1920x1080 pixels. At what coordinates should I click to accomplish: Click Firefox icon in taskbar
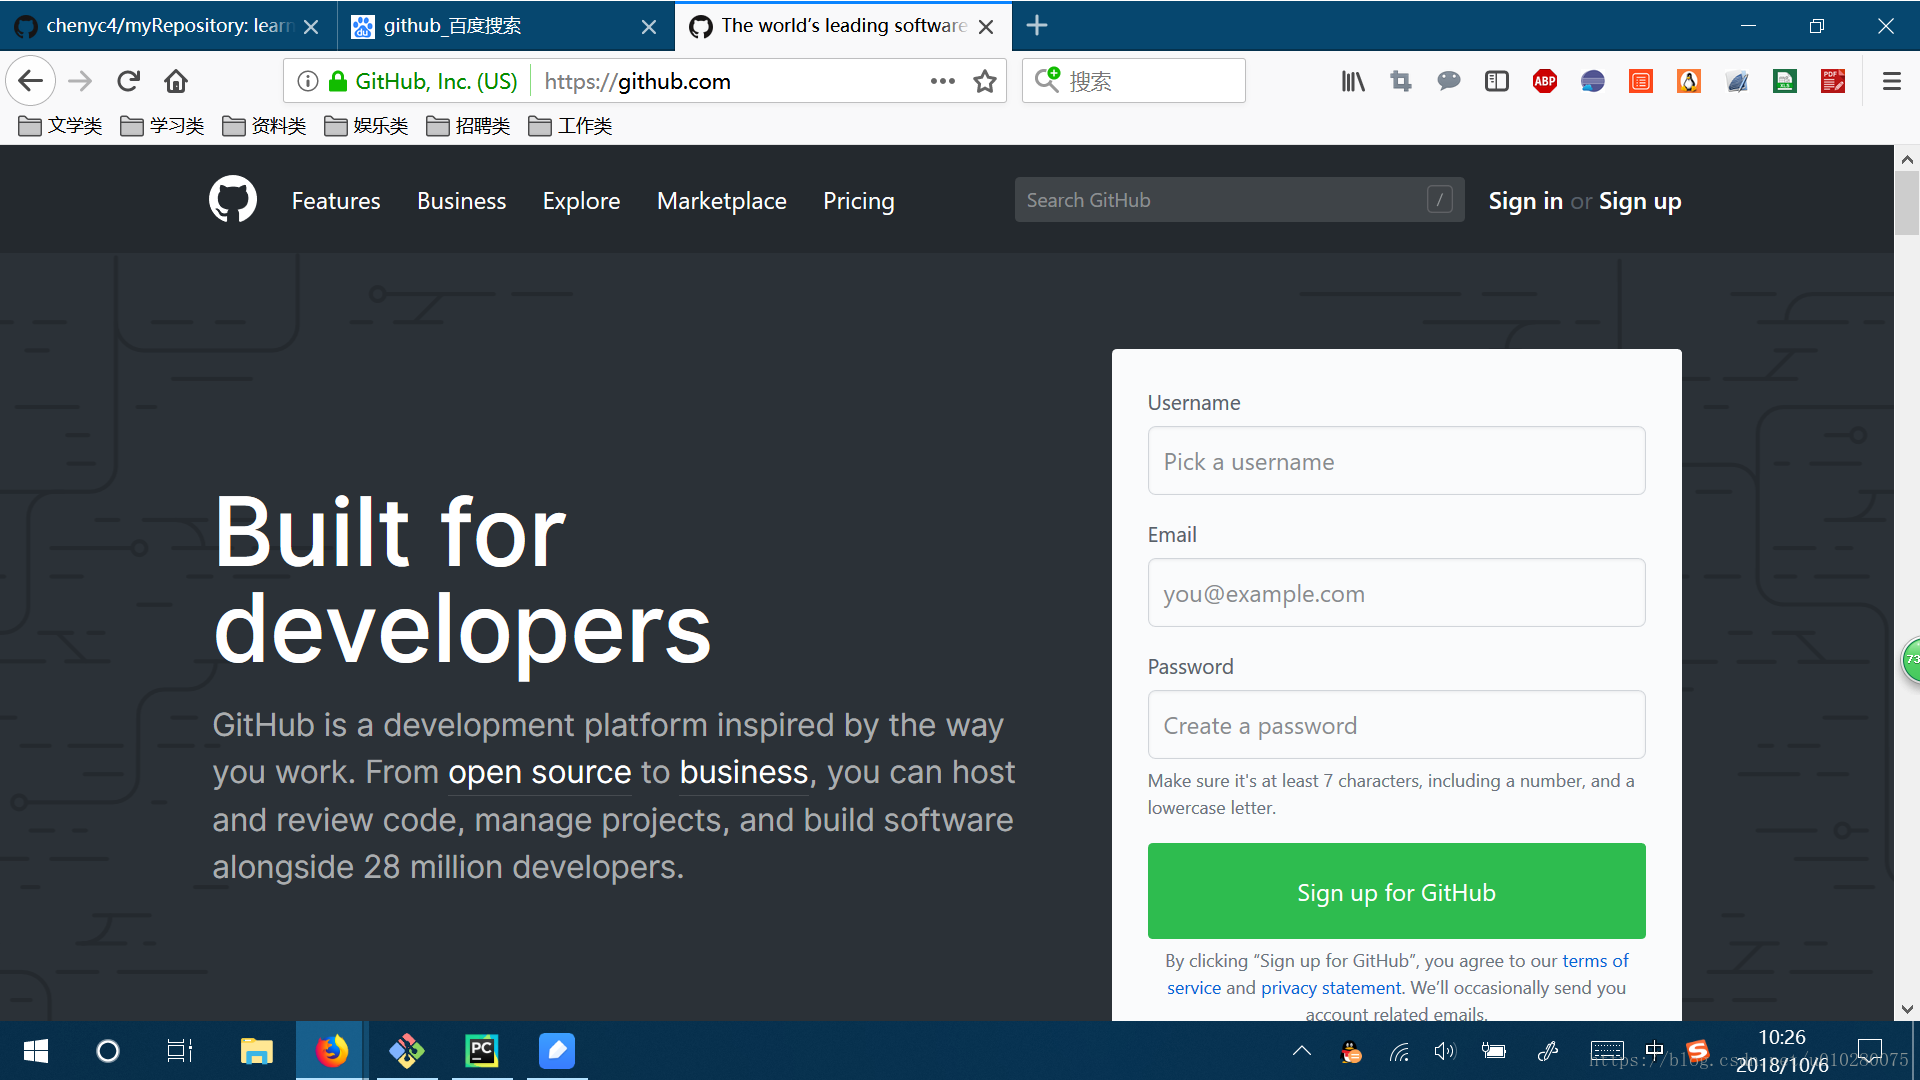click(x=332, y=1051)
